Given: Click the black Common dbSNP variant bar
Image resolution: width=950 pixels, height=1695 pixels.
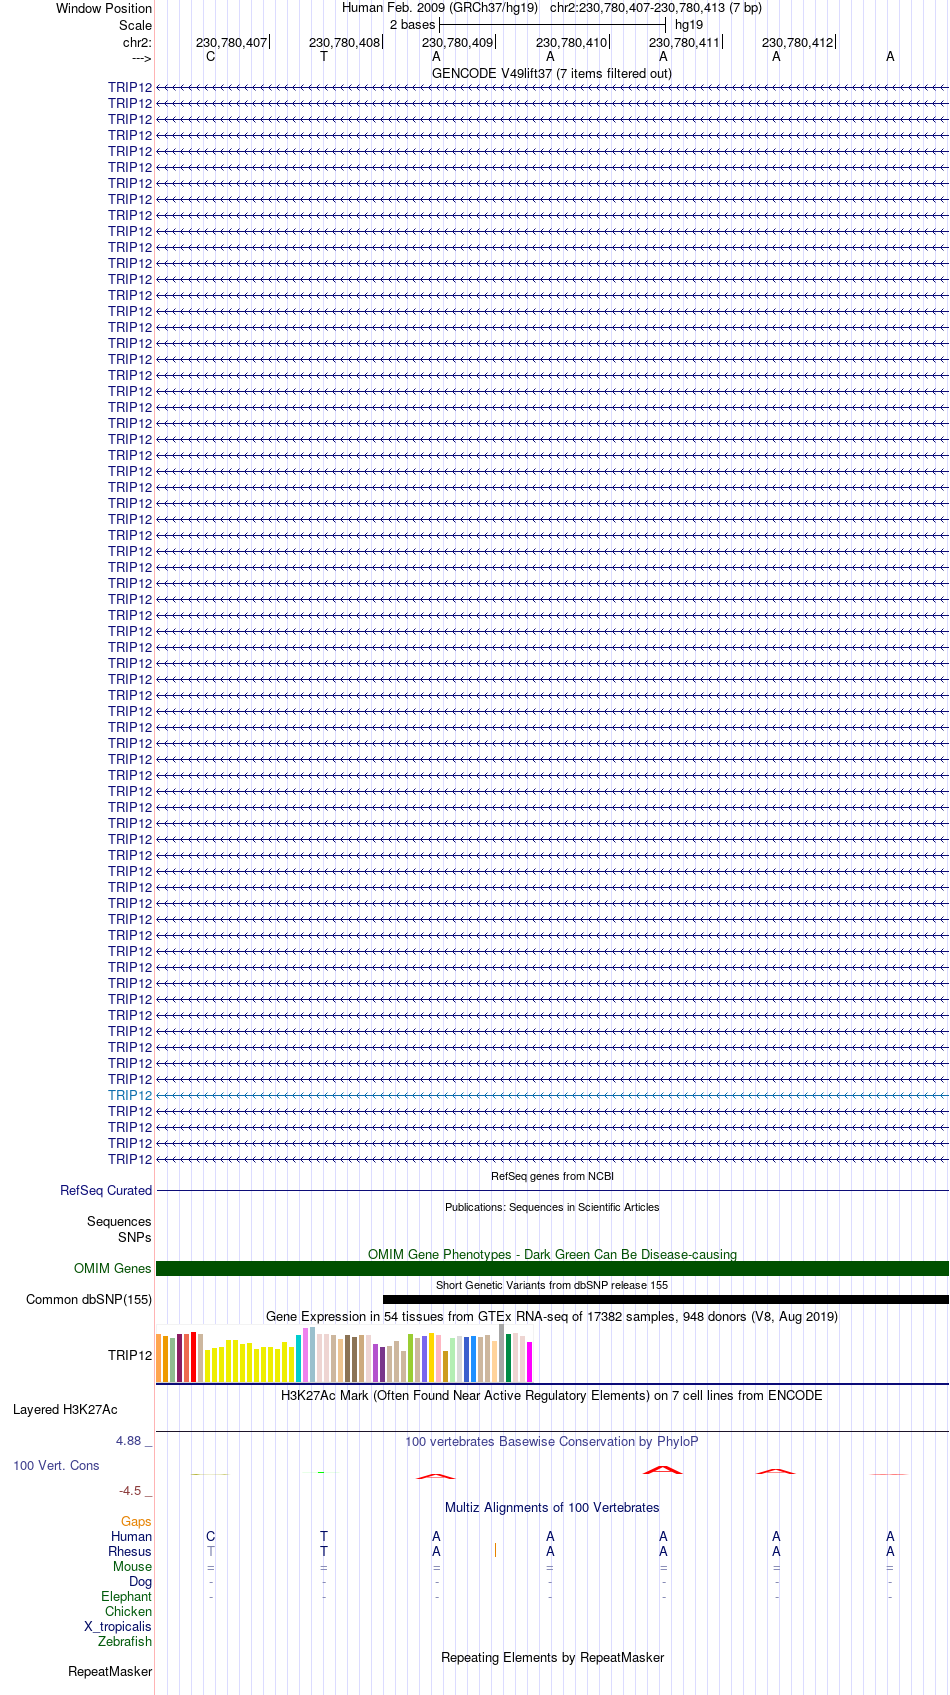Looking at the screenshot, I should point(666,1300).
